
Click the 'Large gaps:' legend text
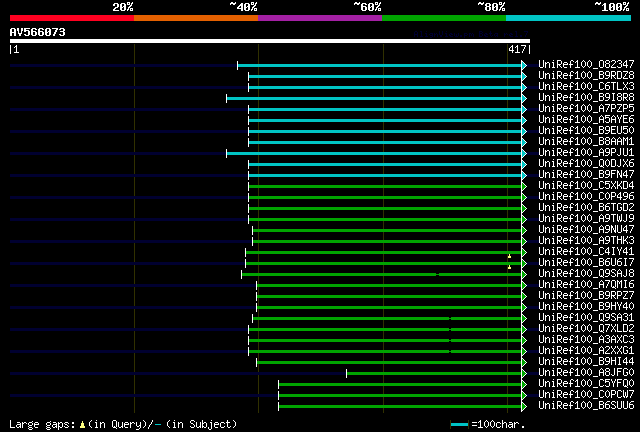[42, 425]
